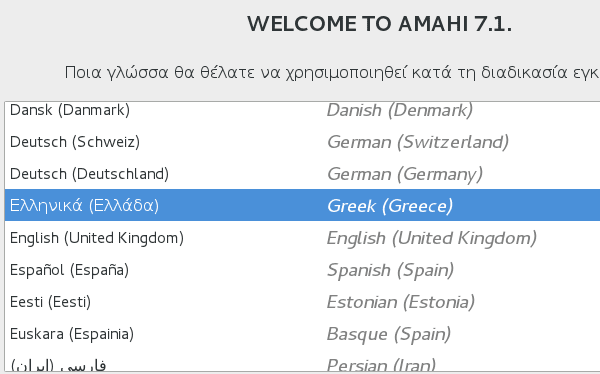Click the Greek (Greece) highlighted label

pyautogui.click(x=390, y=206)
